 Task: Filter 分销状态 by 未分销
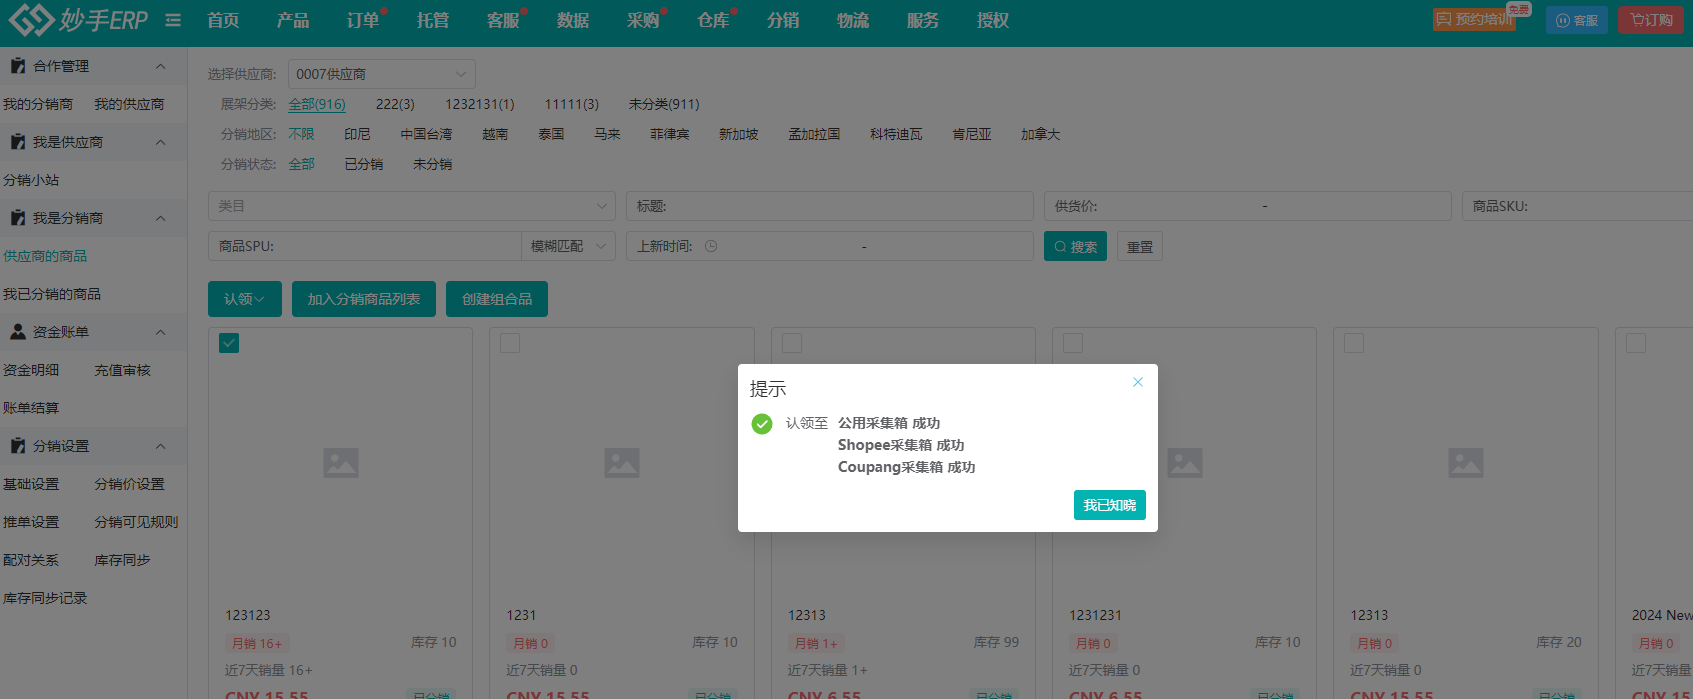pos(433,164)
